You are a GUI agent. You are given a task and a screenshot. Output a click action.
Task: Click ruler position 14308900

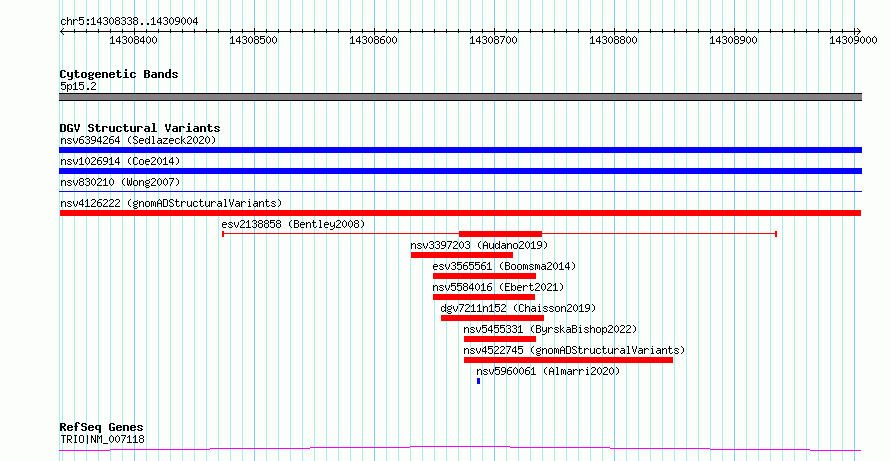(734, 40)
